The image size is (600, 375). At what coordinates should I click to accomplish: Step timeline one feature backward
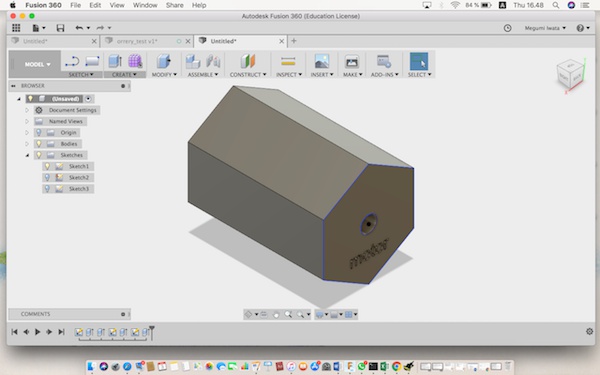26,332
